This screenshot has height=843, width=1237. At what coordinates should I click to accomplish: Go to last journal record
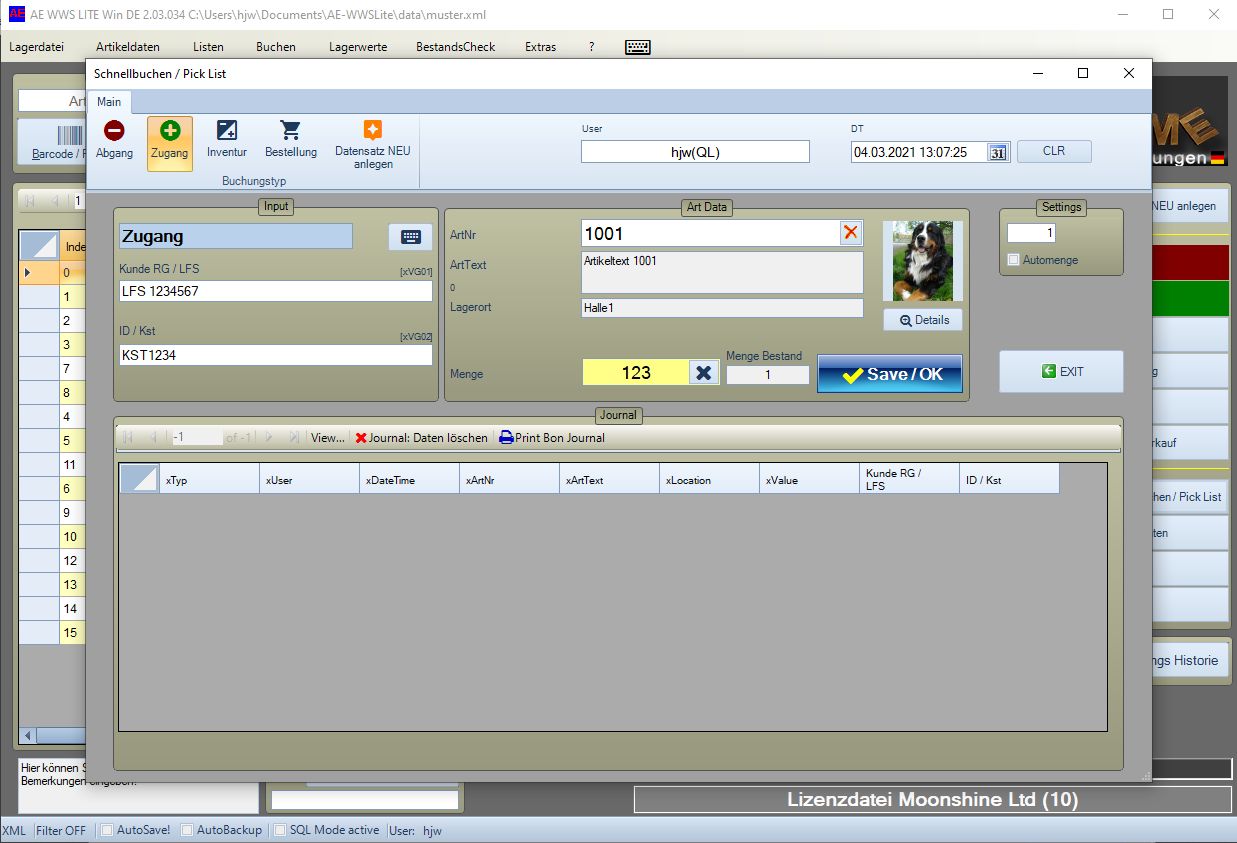(x=294, y=437)
